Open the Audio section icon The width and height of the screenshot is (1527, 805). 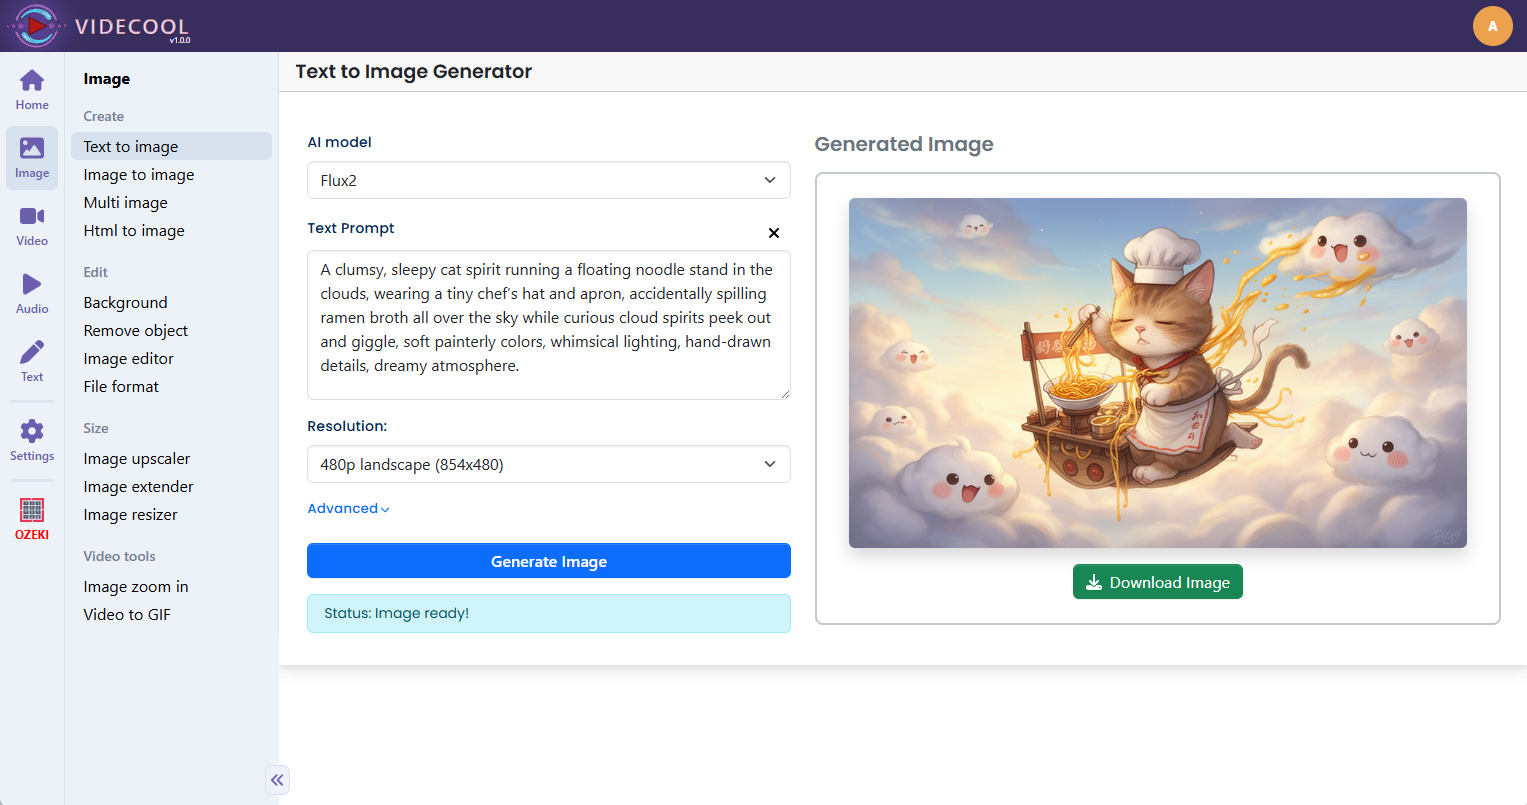(32, 285)
